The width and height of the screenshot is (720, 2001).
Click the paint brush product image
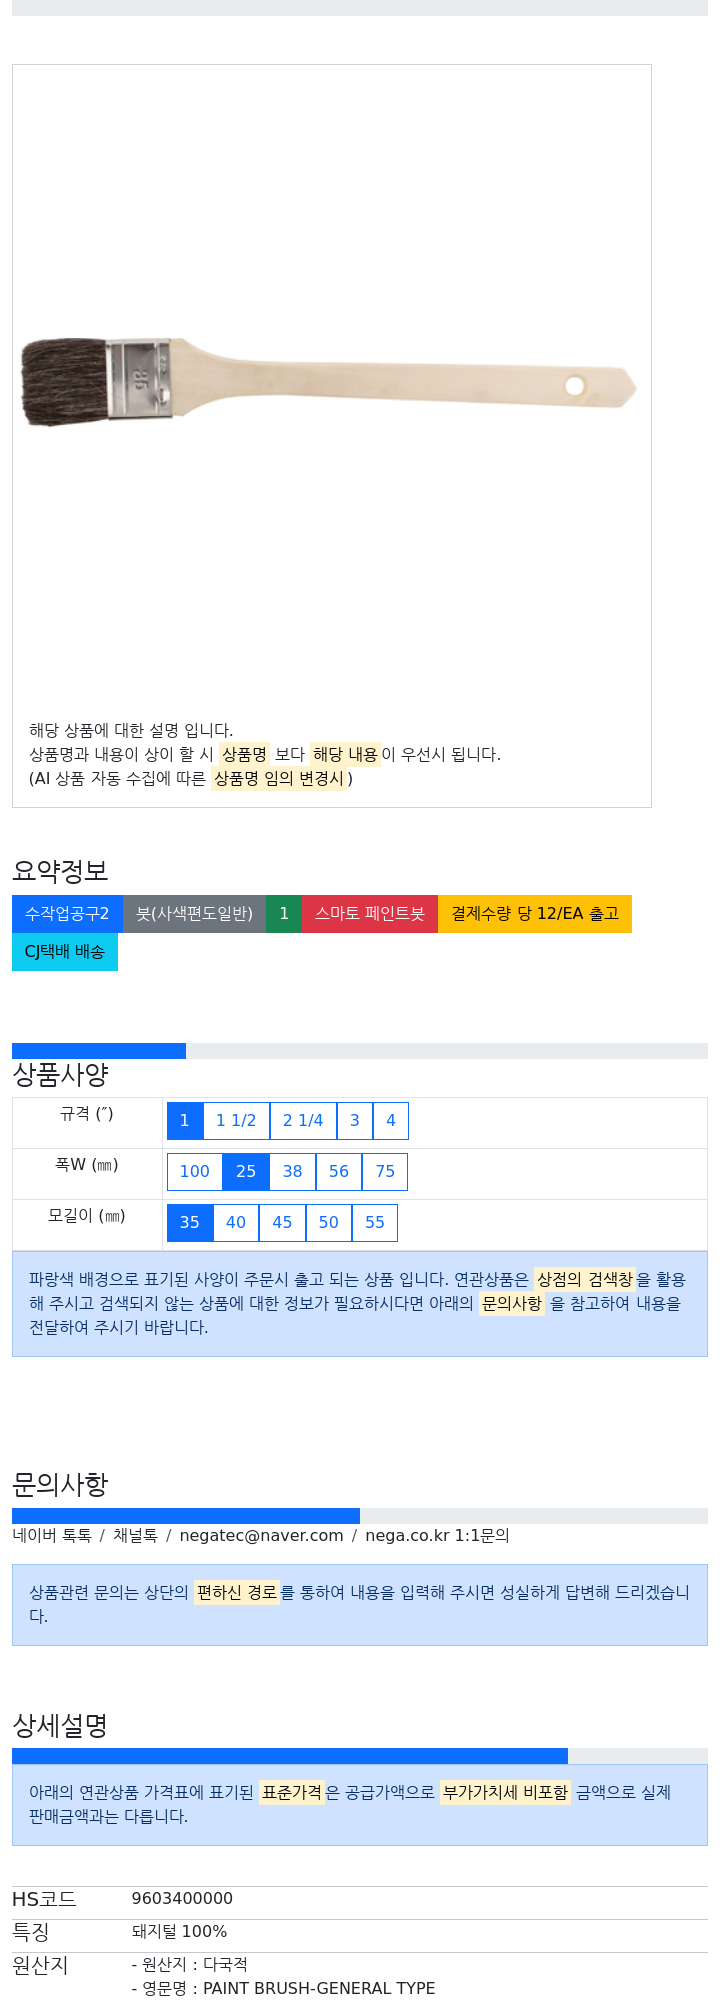pos(329,382)
